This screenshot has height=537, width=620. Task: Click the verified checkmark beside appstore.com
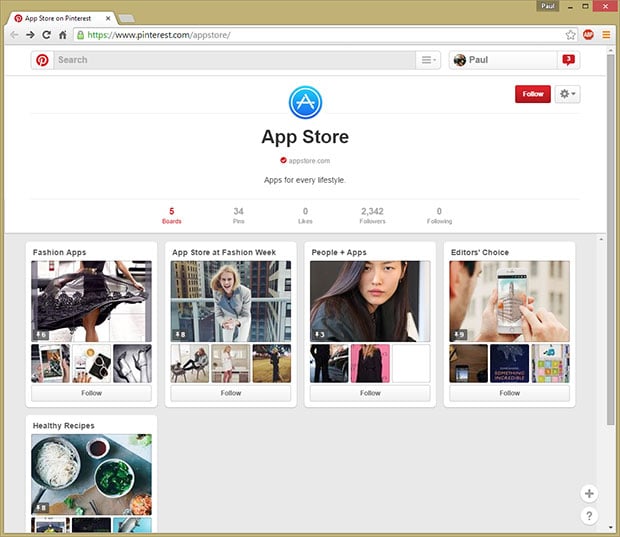(283, 160)
